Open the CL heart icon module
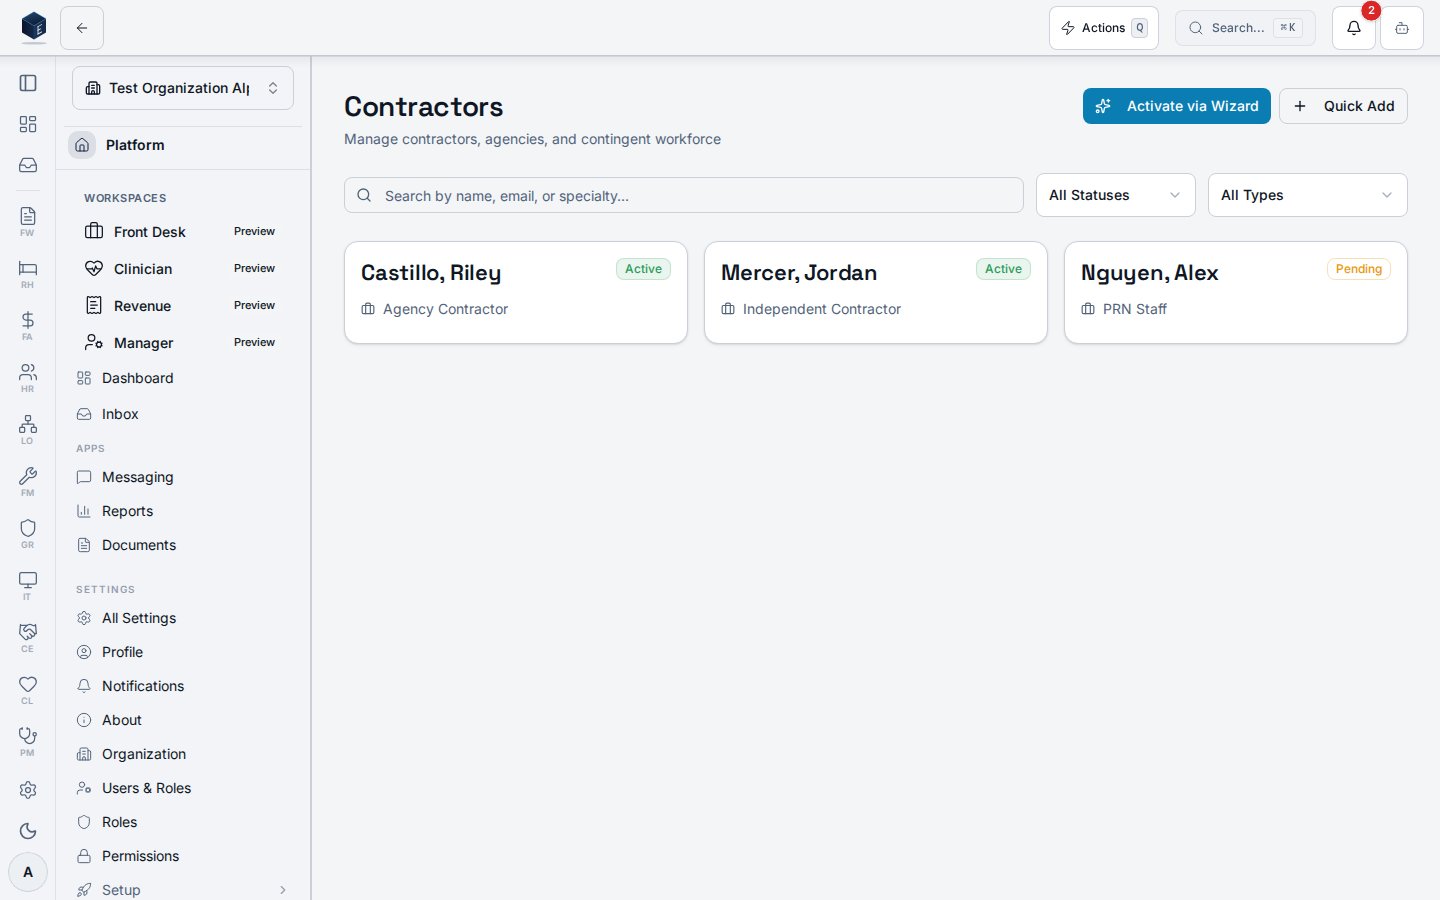The height and width of the screenshot is (900, 1440). (x=28, y=689)
